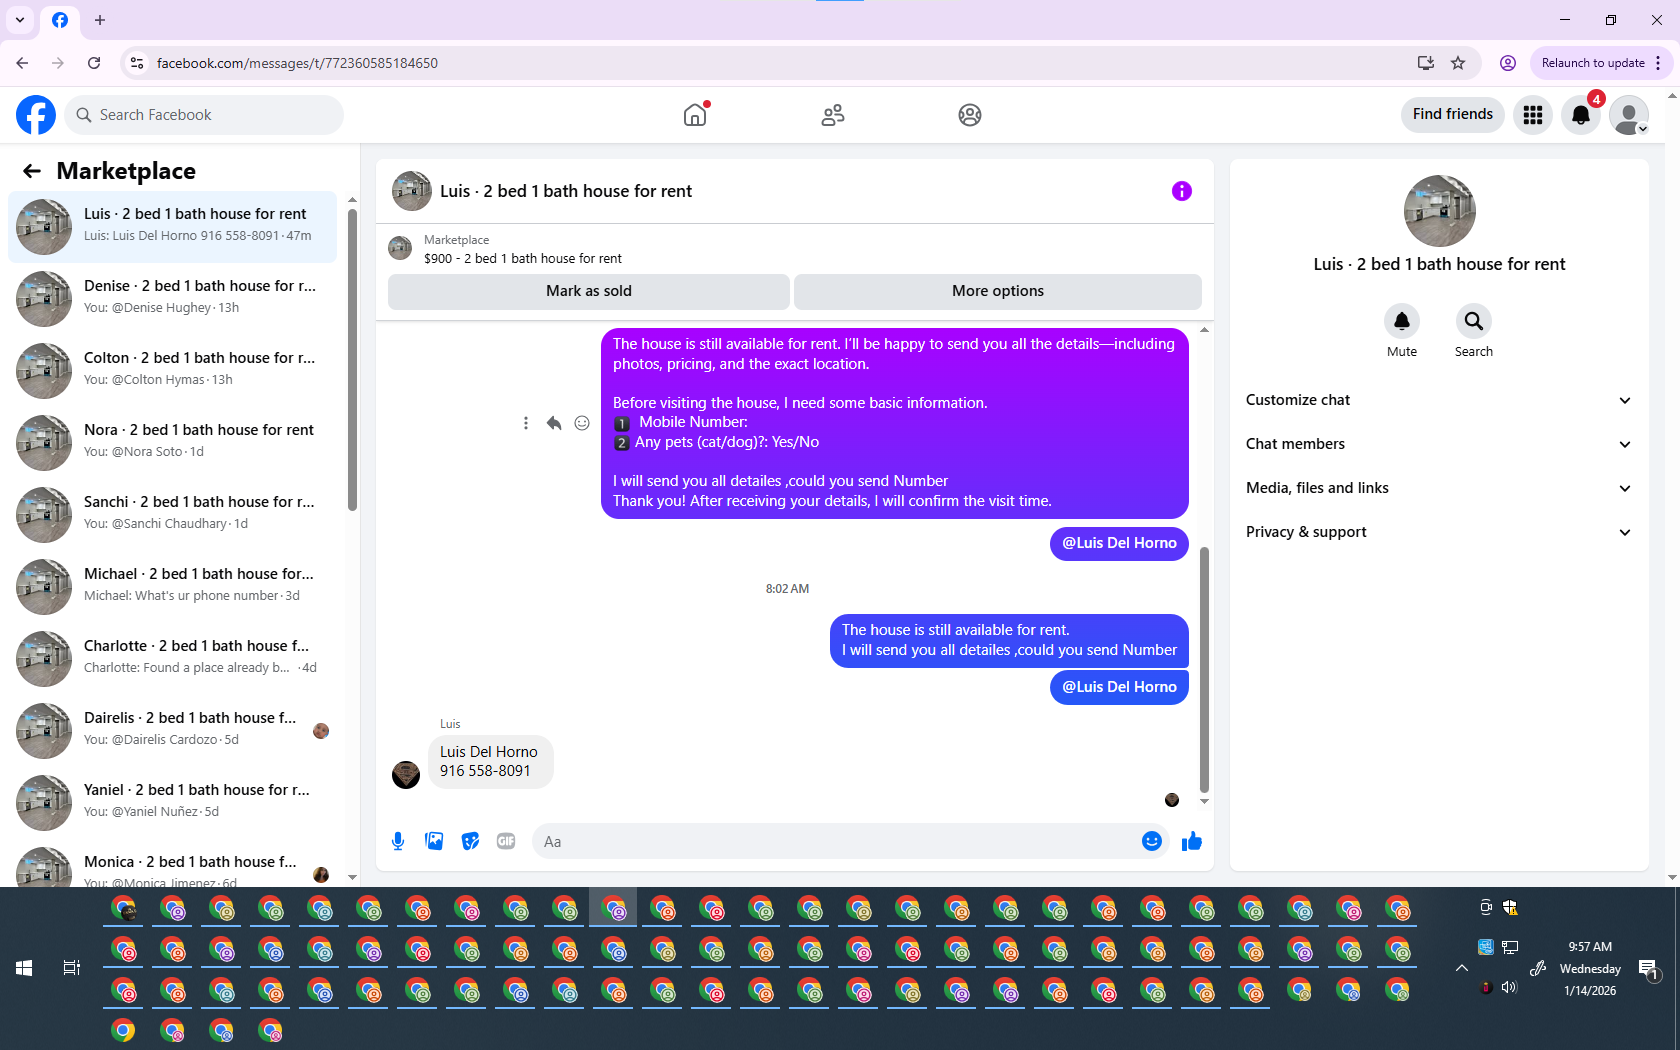Open the Luis conversation in list
The width and height of the screenshot is (1680, 1050).
coord(172,227)
